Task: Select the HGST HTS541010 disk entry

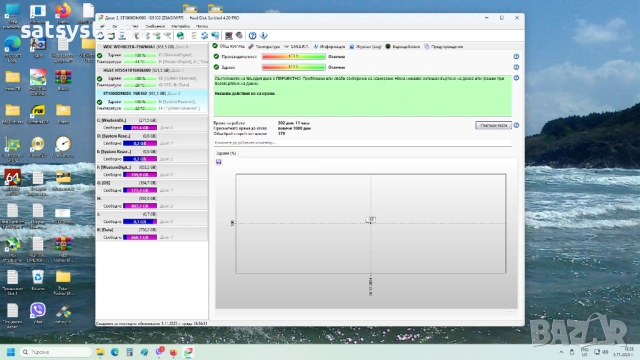Action: click(x=152, y=78)
